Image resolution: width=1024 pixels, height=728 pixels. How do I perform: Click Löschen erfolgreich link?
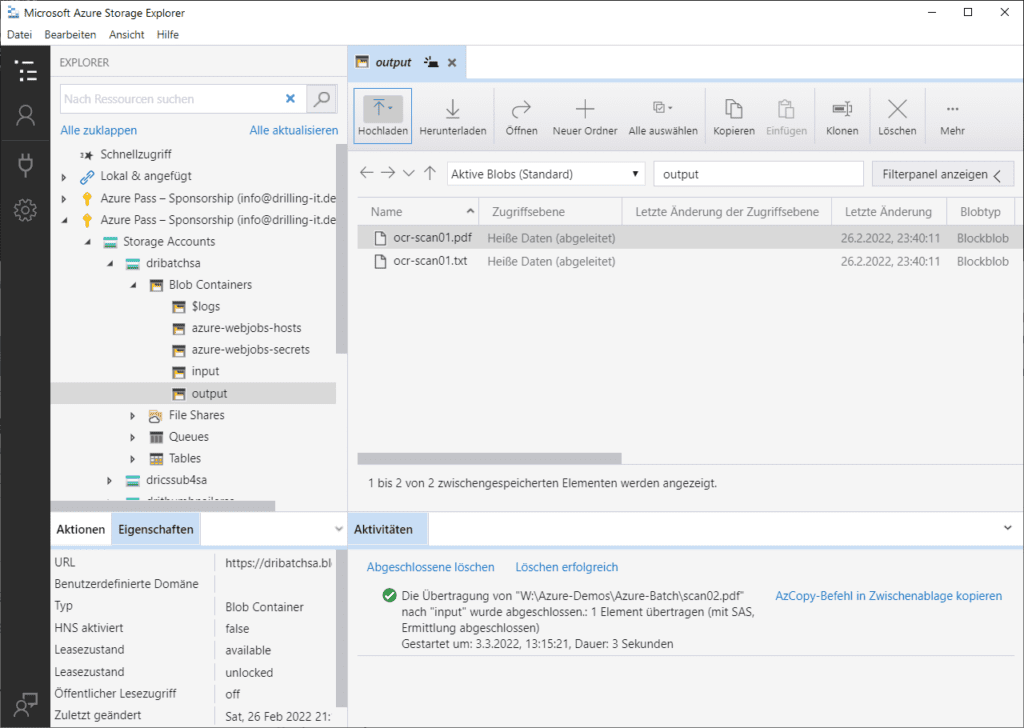point(566,567)
